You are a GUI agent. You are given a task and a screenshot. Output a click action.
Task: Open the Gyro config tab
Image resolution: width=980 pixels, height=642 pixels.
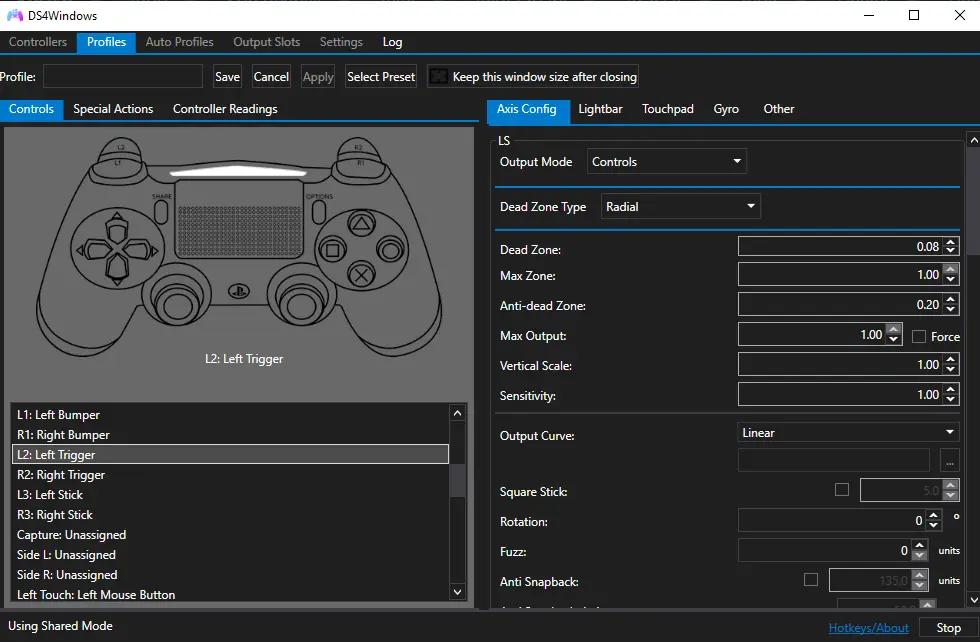tap(726, 109)
